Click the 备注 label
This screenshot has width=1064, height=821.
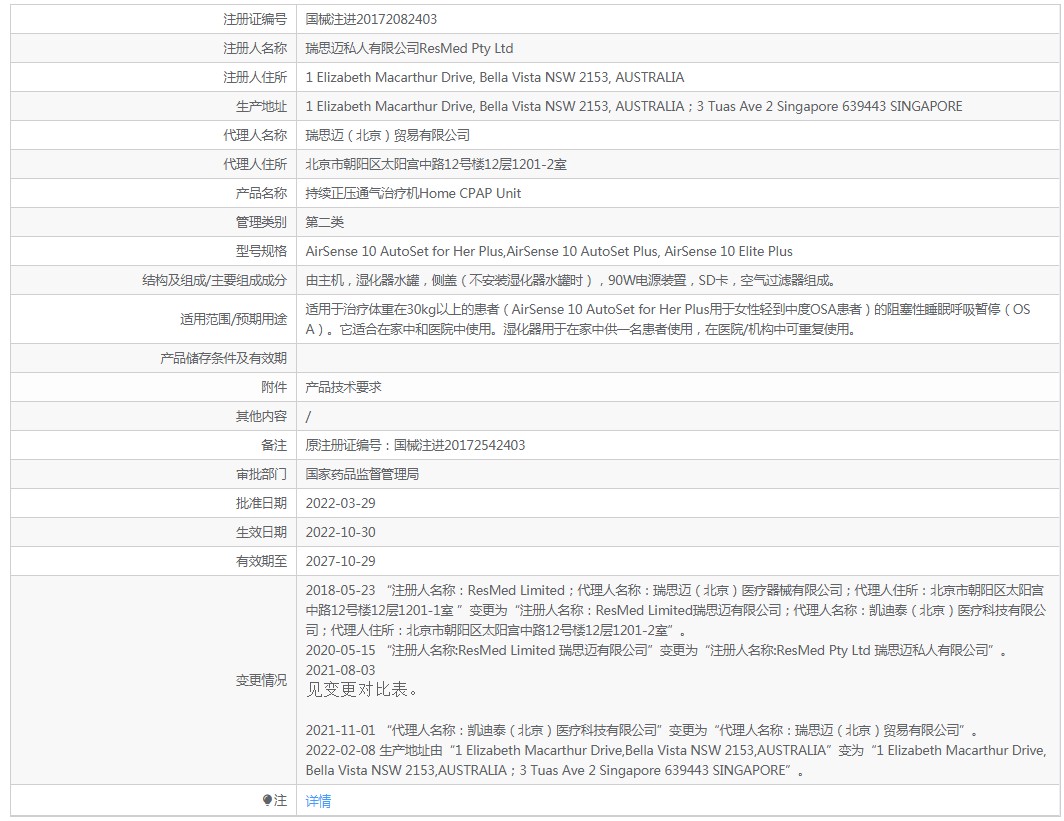coord(274,445)
